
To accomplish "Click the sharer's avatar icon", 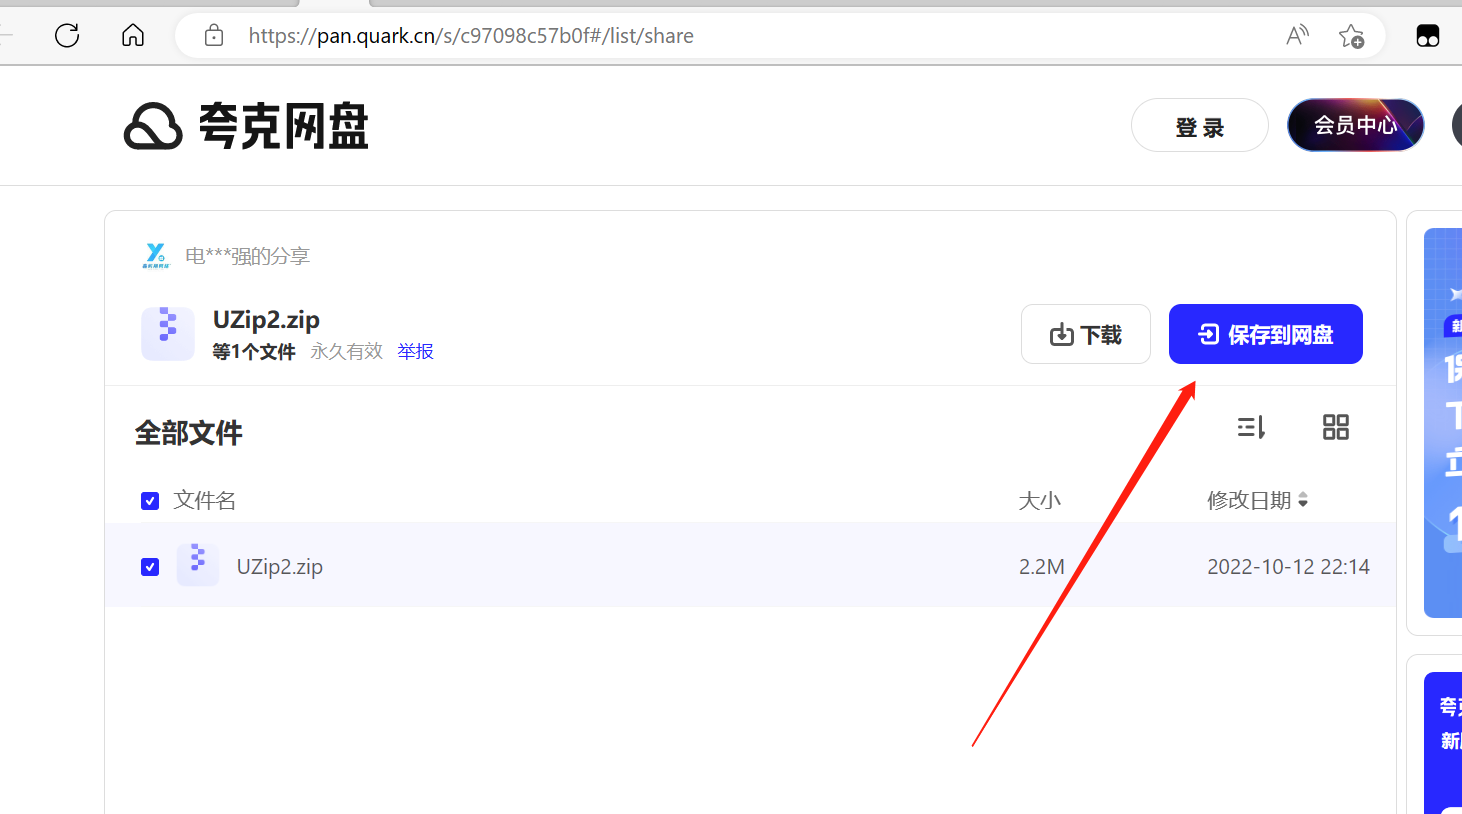I will coord(156,256).
